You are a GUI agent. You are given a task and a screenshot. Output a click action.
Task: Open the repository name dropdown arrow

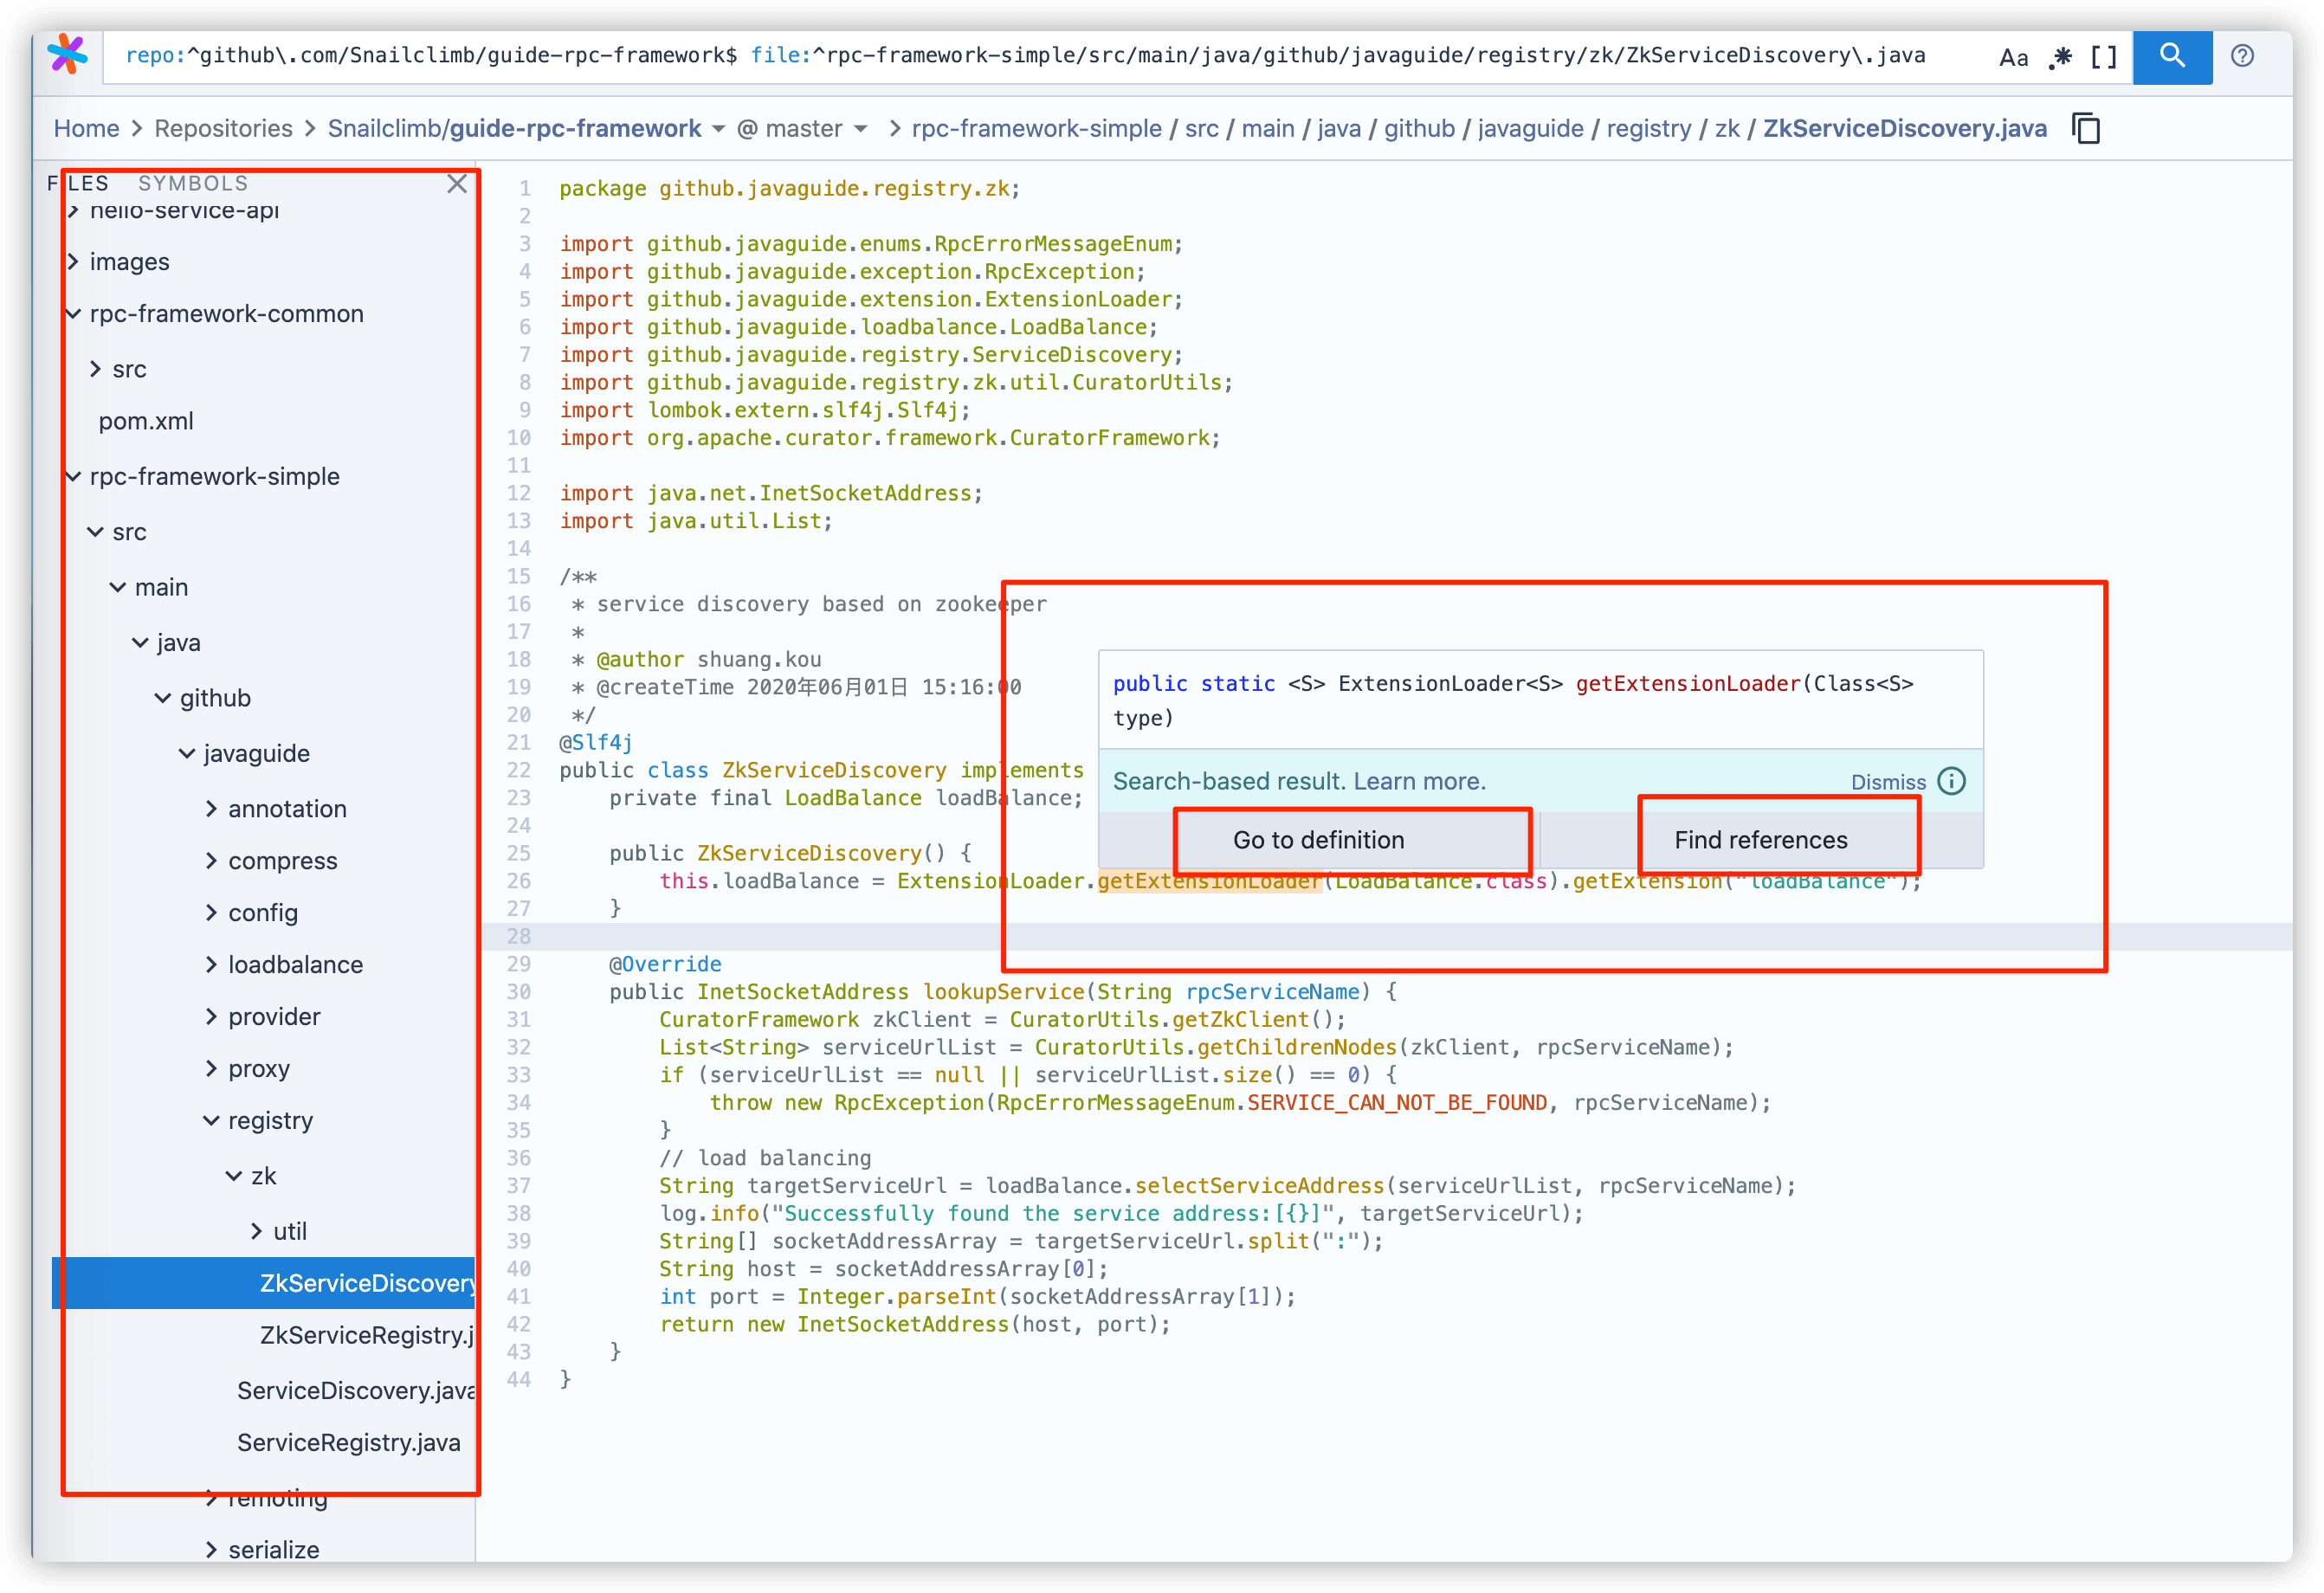[x=718, y=129]
